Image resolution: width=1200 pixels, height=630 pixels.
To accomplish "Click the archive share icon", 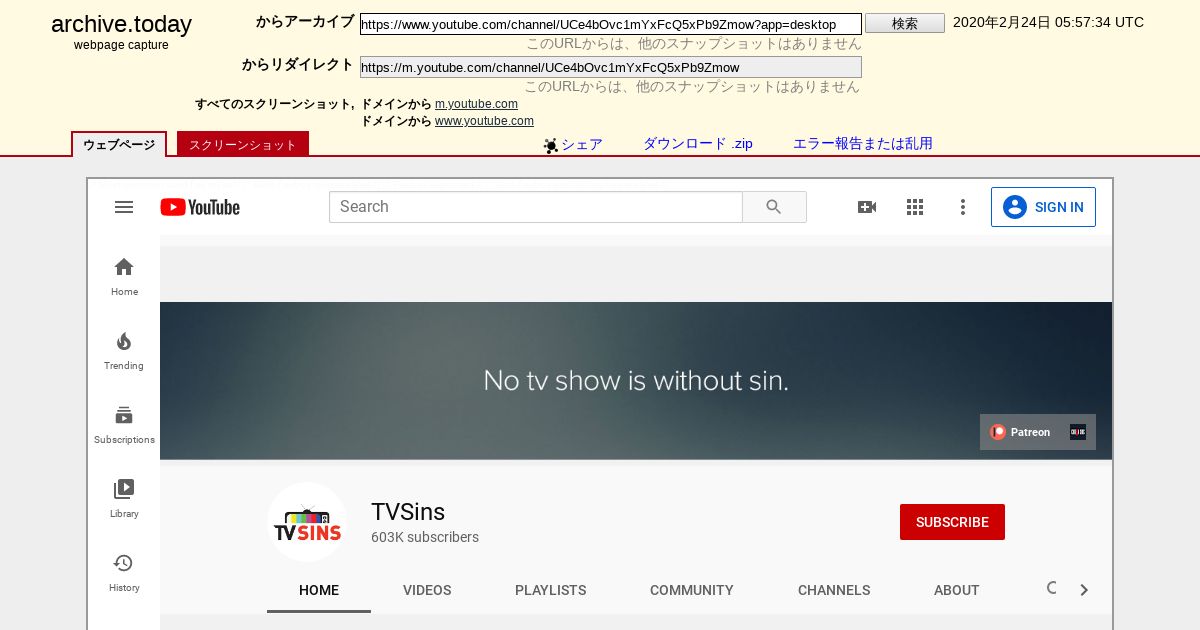I will (x=550, y=146).
